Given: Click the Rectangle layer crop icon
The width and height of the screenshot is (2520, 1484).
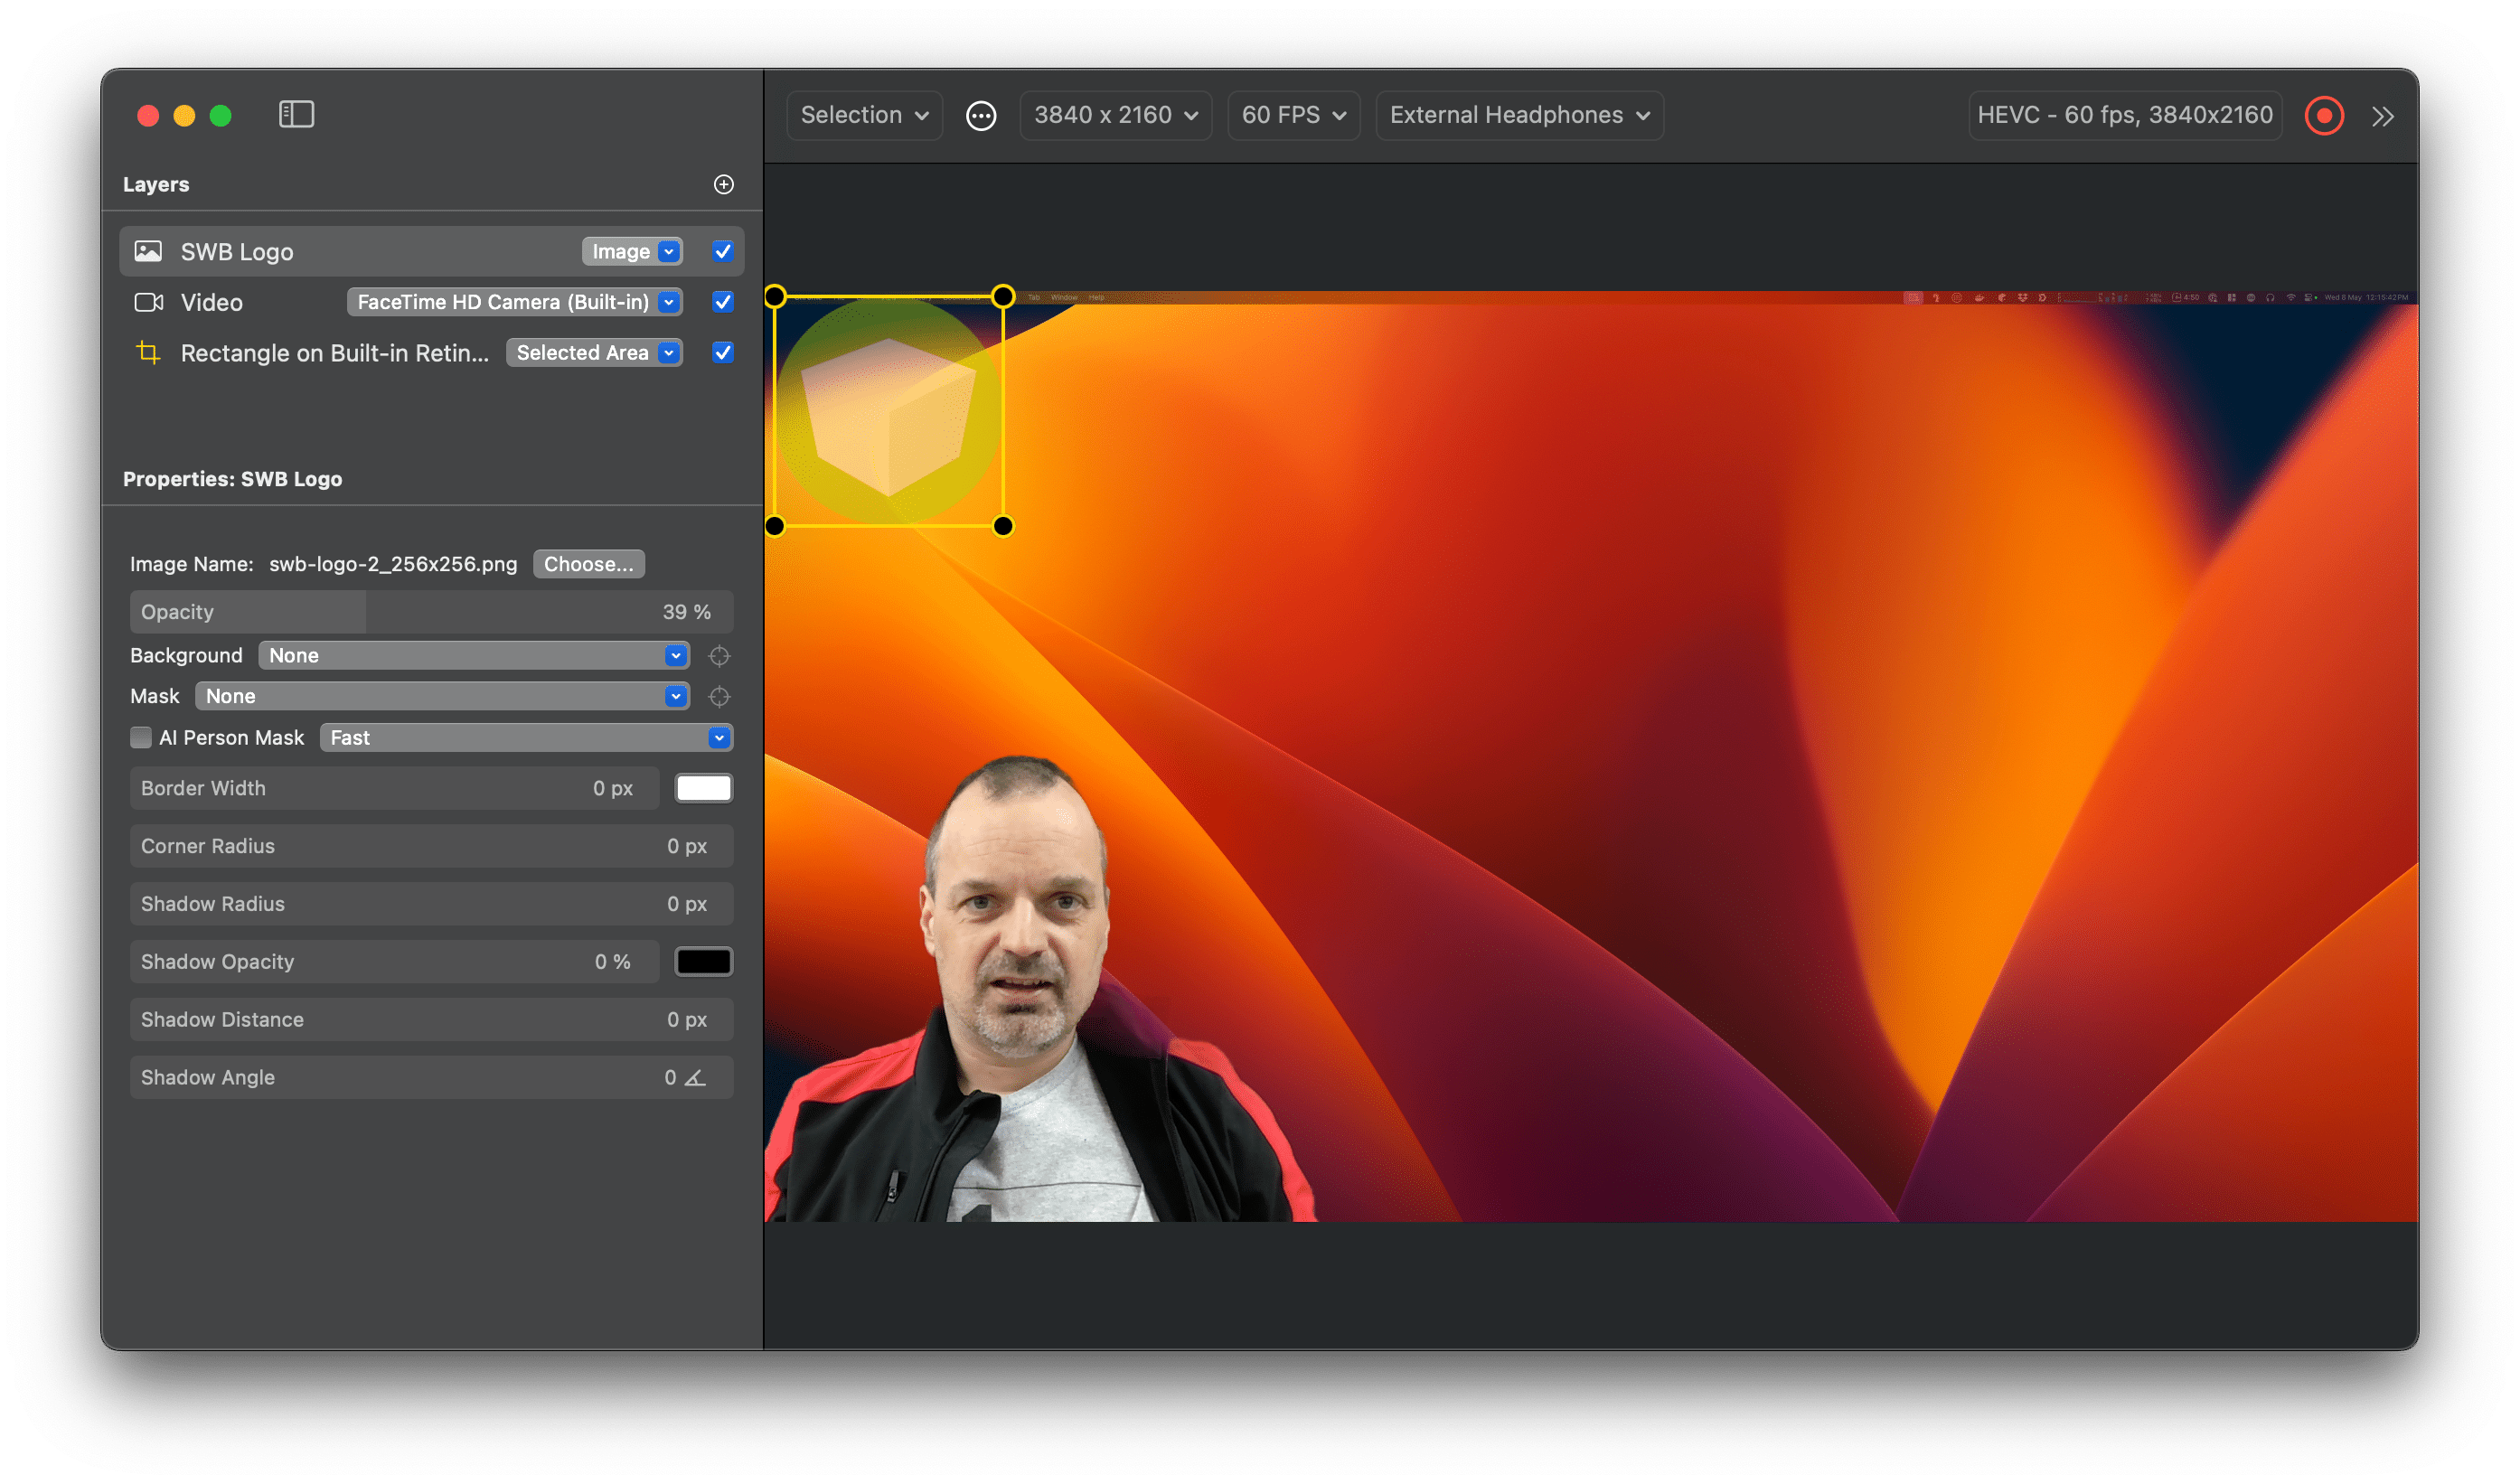Looking at the screenshot, I should pyautogui.click(x=148, y=352).
